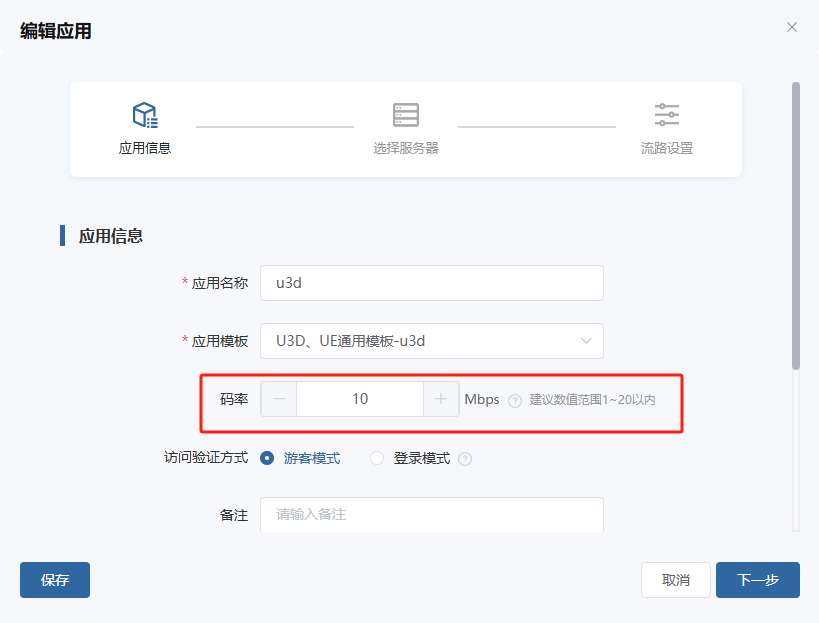Decrease 码率 using the minus button
Image resolution: width=819 pixels, height=623 pixels.
point(278,399)
